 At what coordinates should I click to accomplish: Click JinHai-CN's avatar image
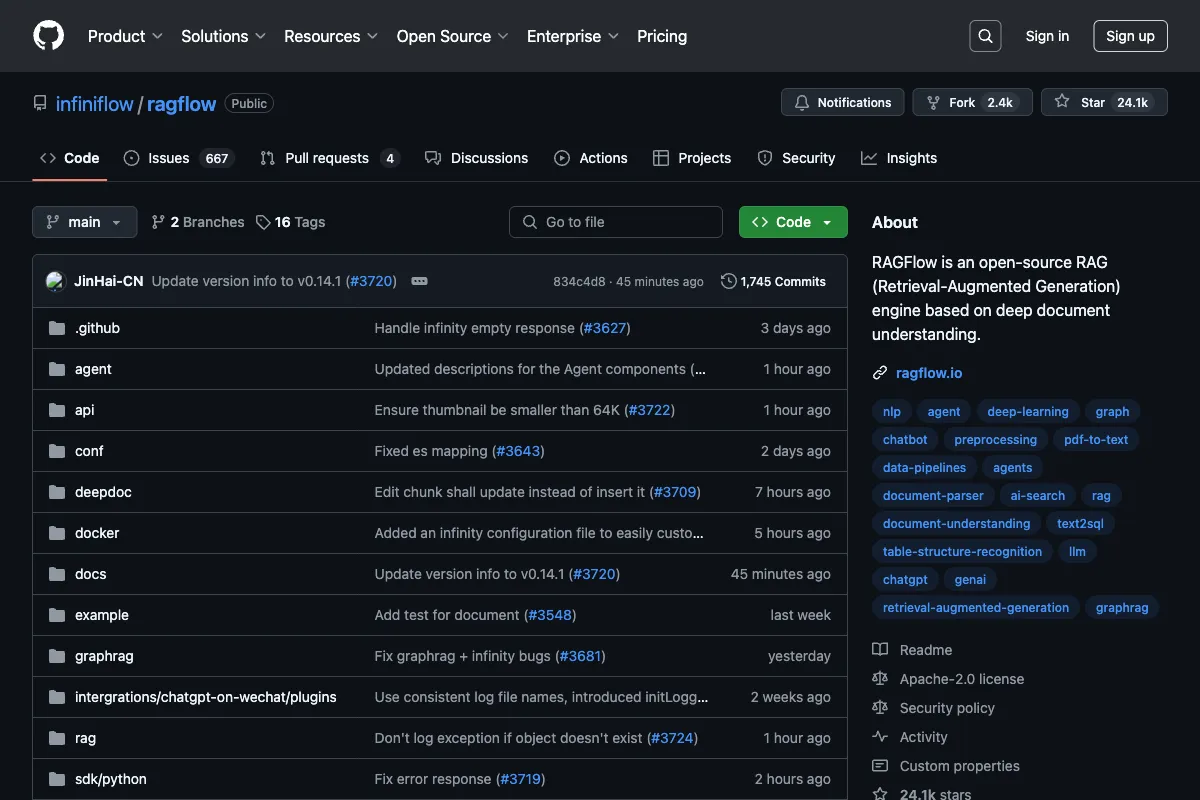pyautogui.click(x=56, y=281)
